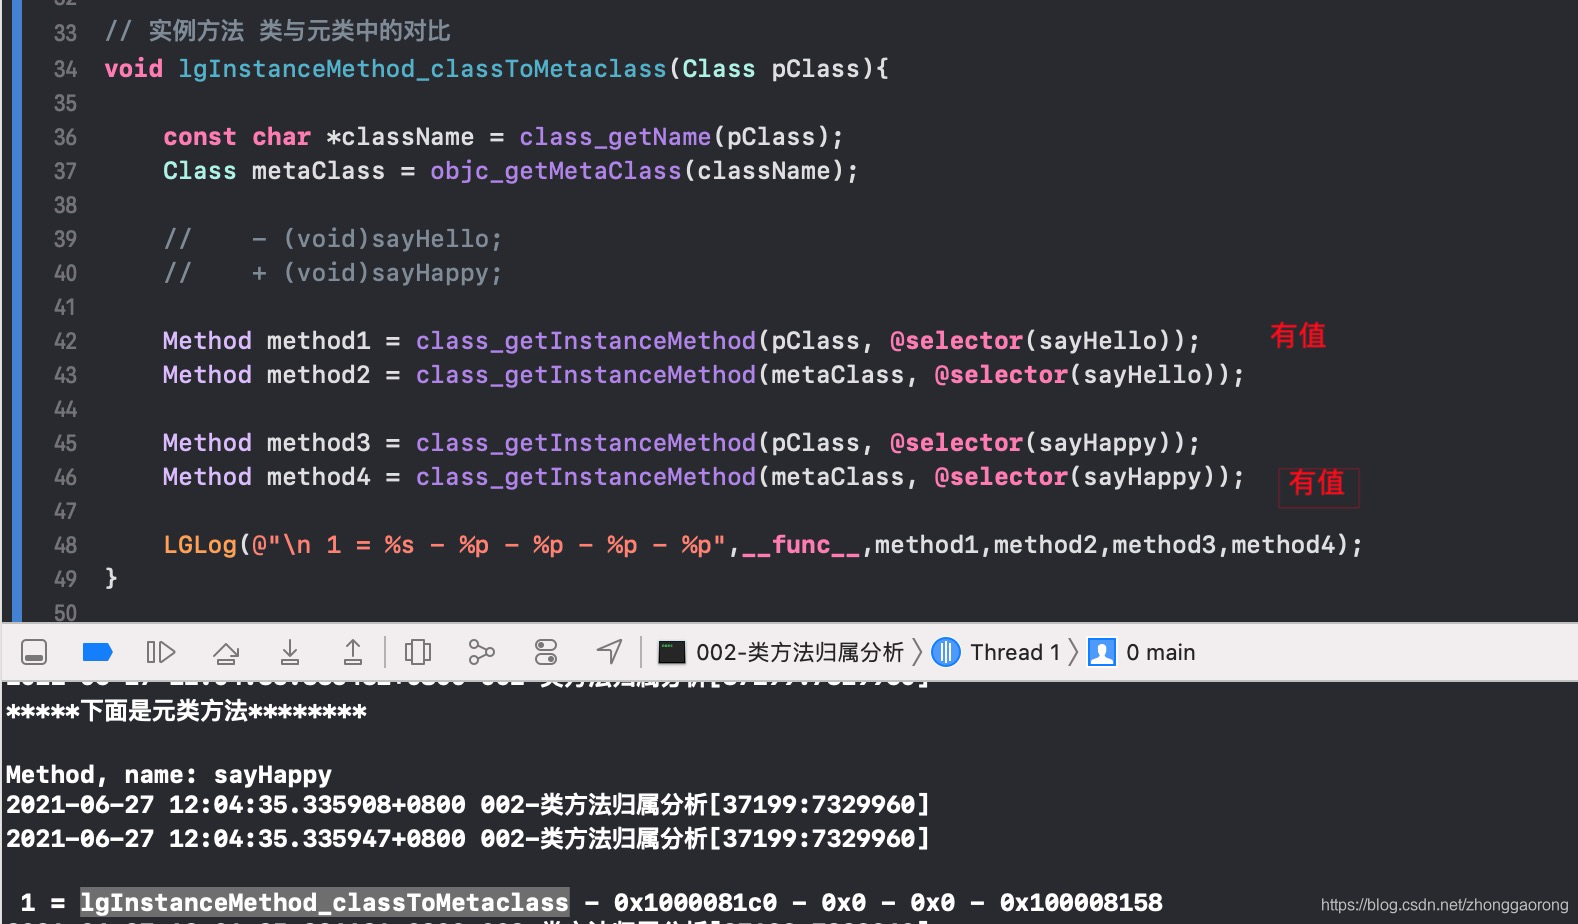Click the comment on line 33
Viewport: 1578px width, 924px height.
pos(278,32)
